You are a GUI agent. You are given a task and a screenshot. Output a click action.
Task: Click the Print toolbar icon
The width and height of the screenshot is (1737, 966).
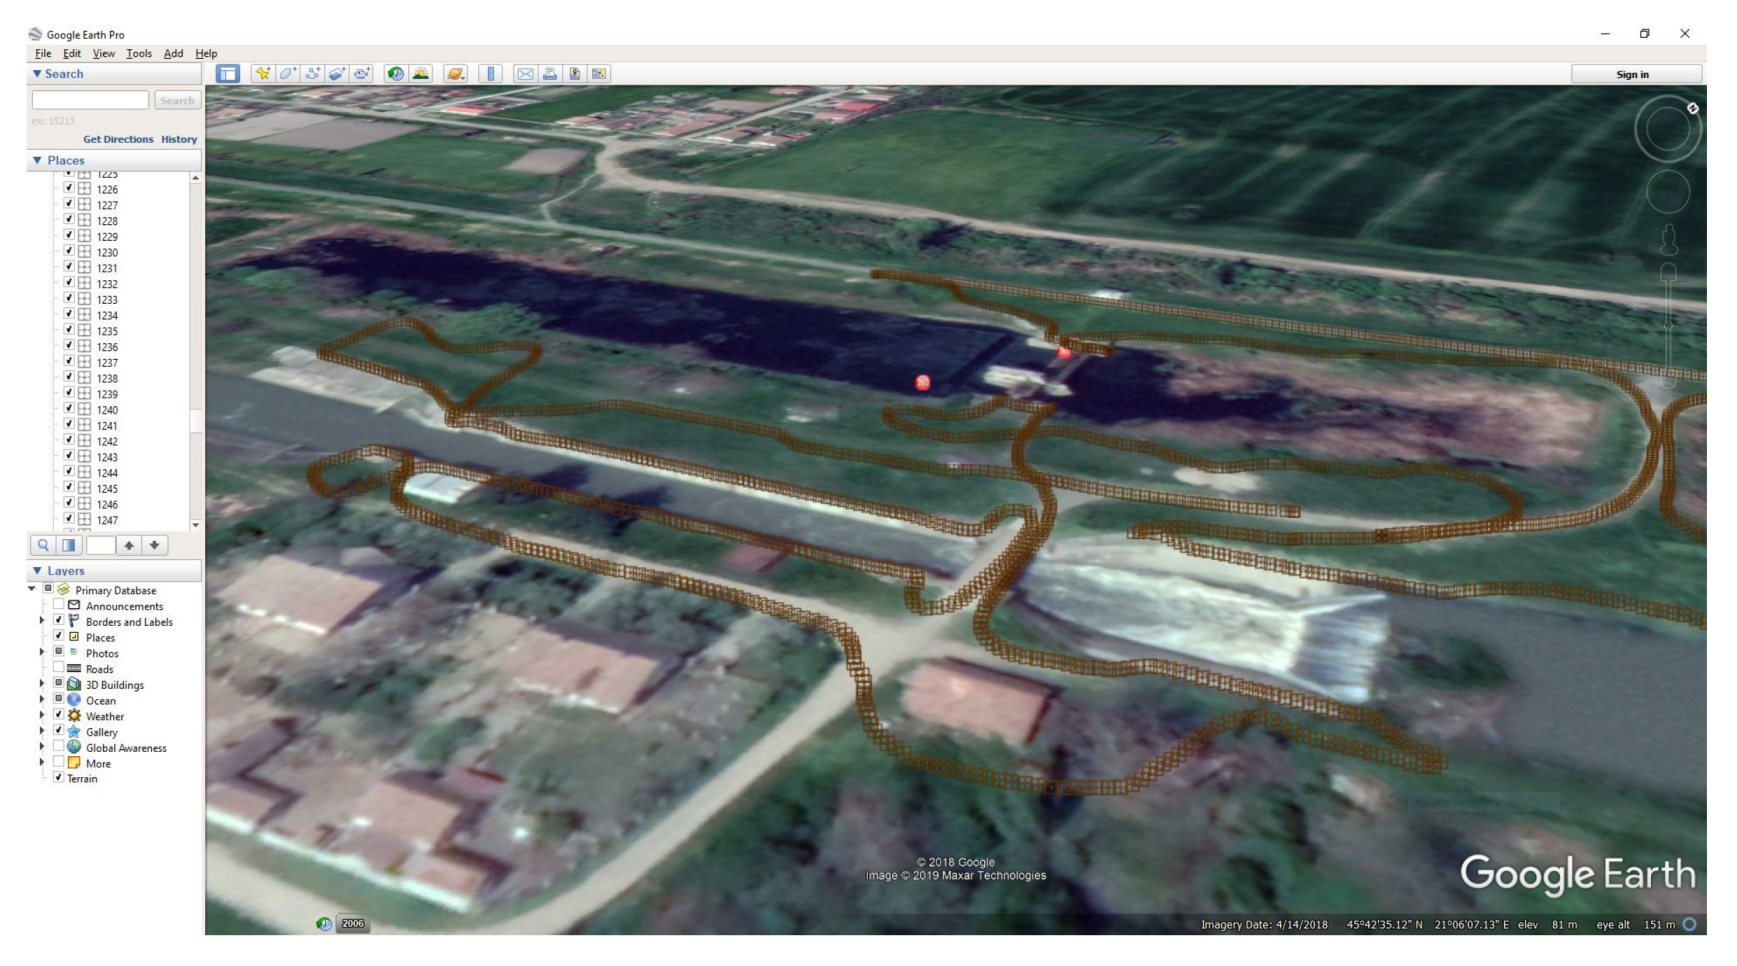[550, 74]
